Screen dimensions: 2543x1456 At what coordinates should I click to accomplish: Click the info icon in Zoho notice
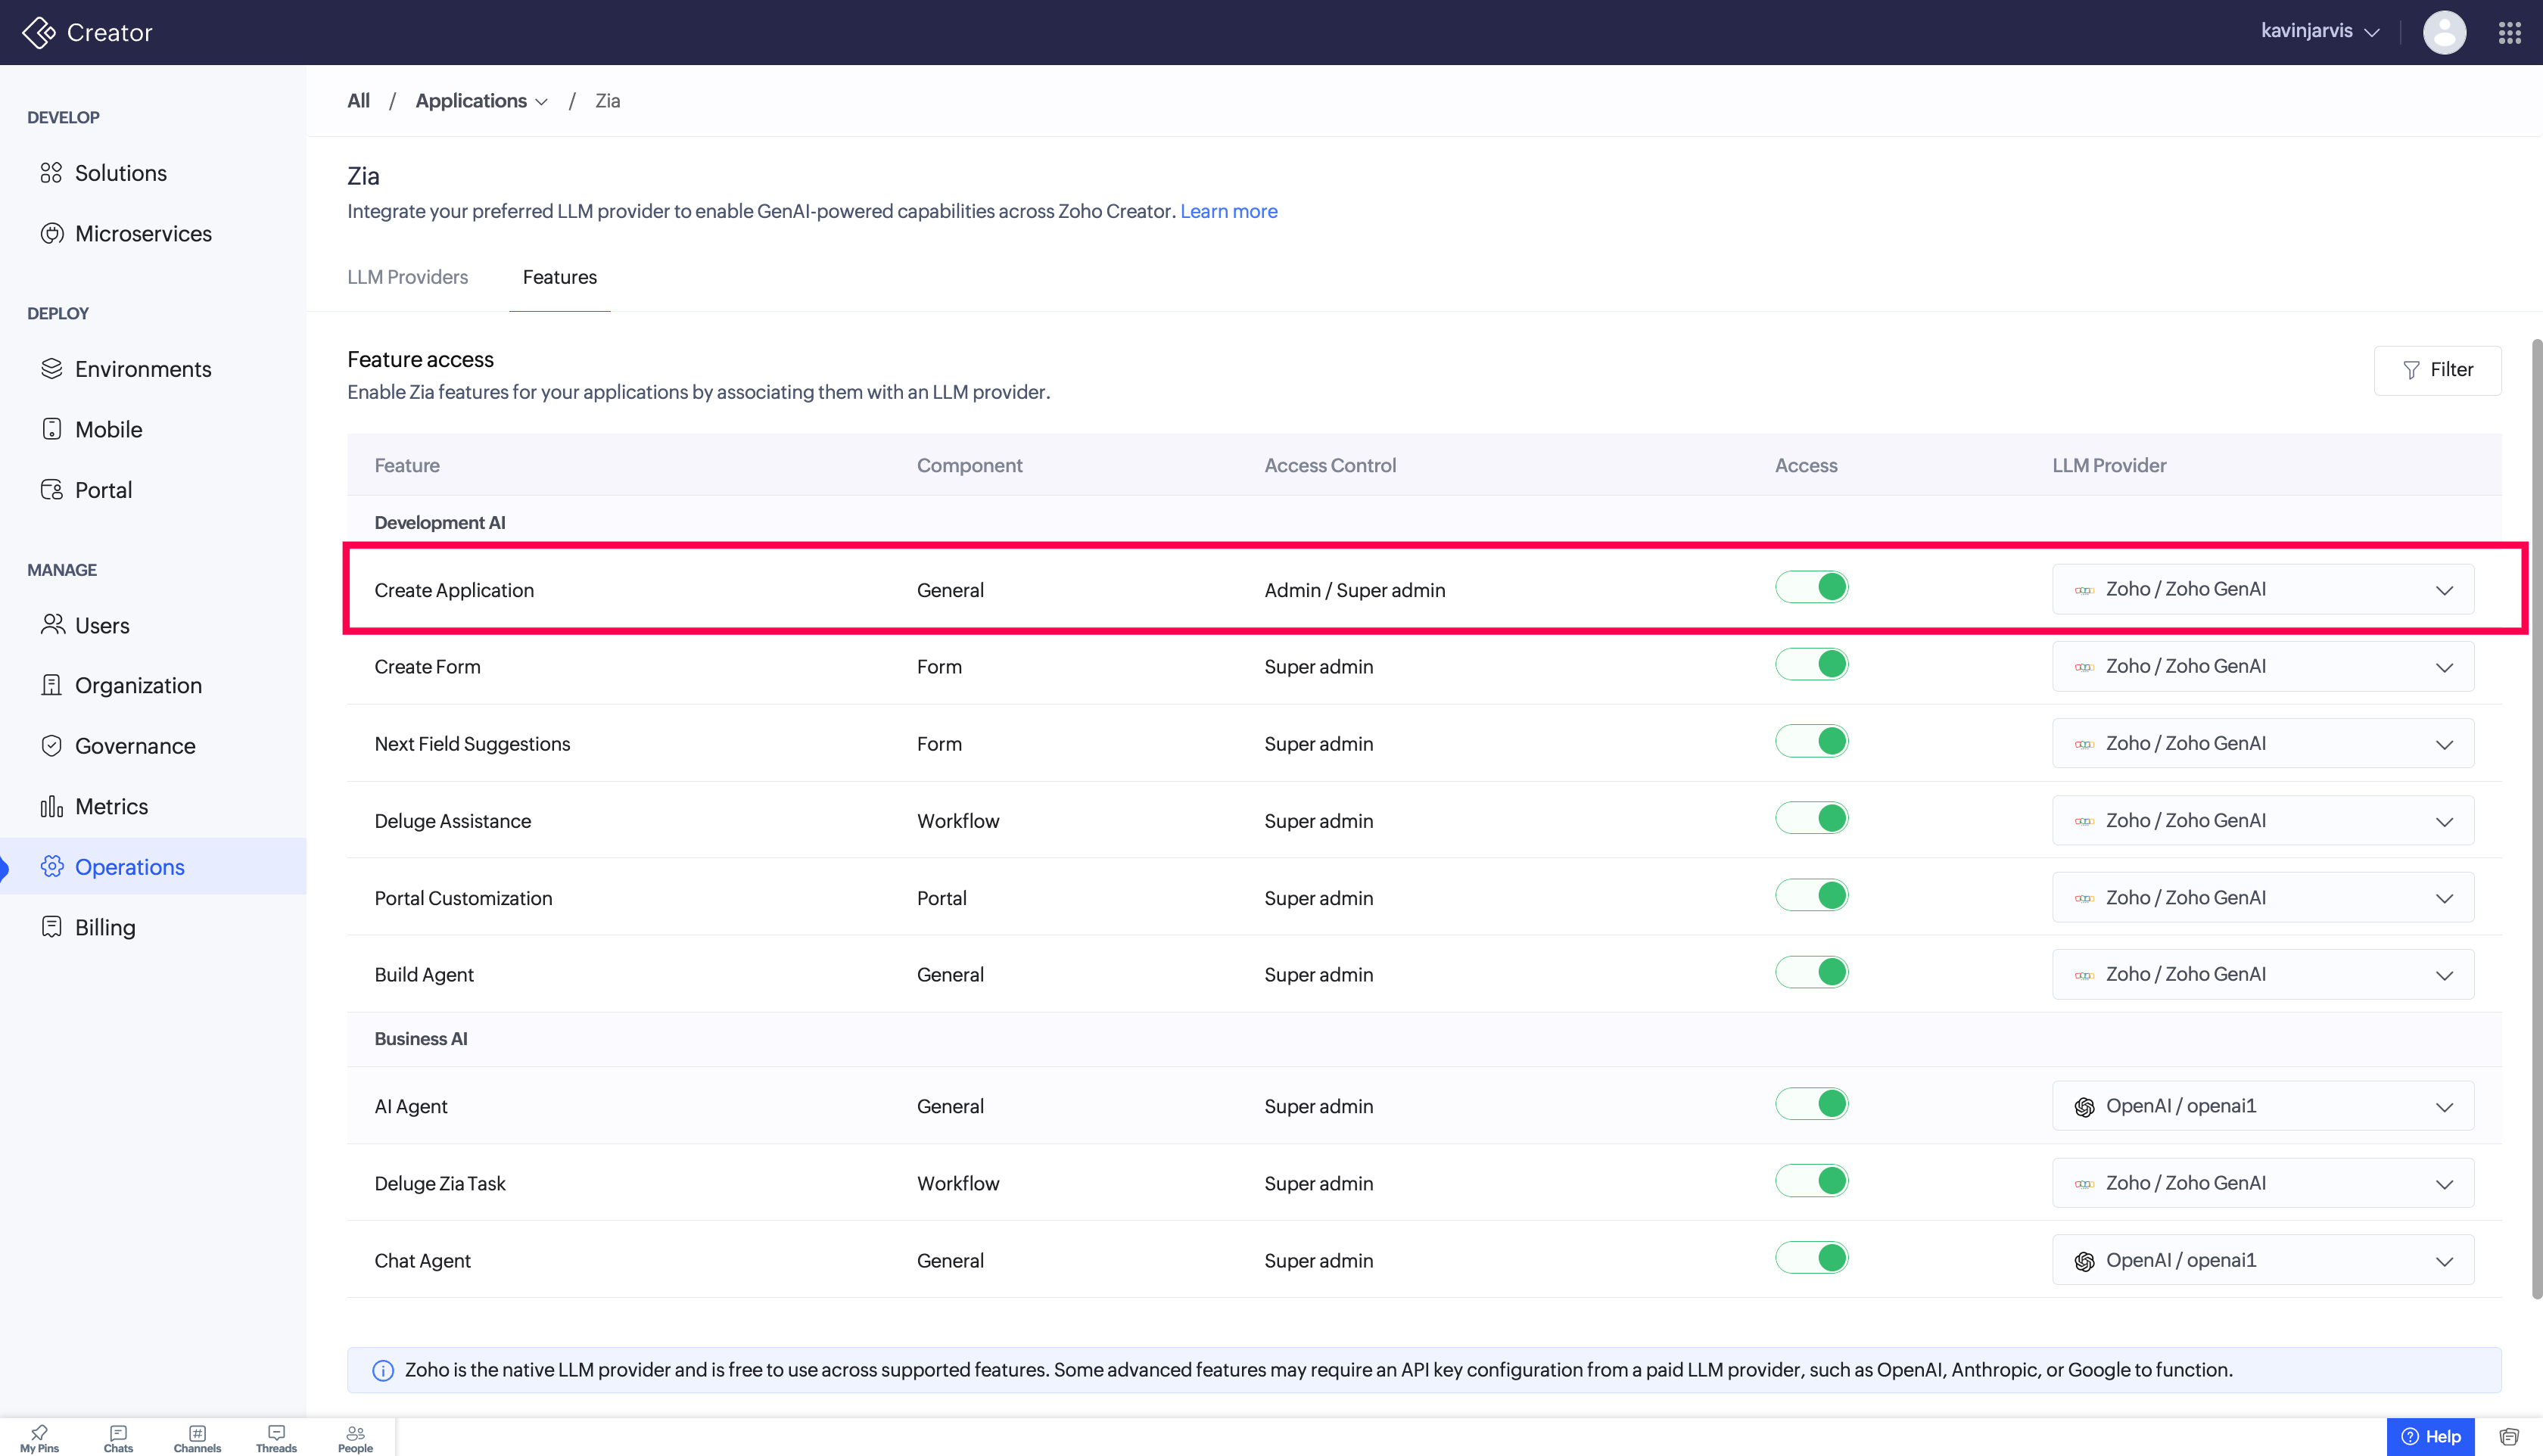(383, 1371)
